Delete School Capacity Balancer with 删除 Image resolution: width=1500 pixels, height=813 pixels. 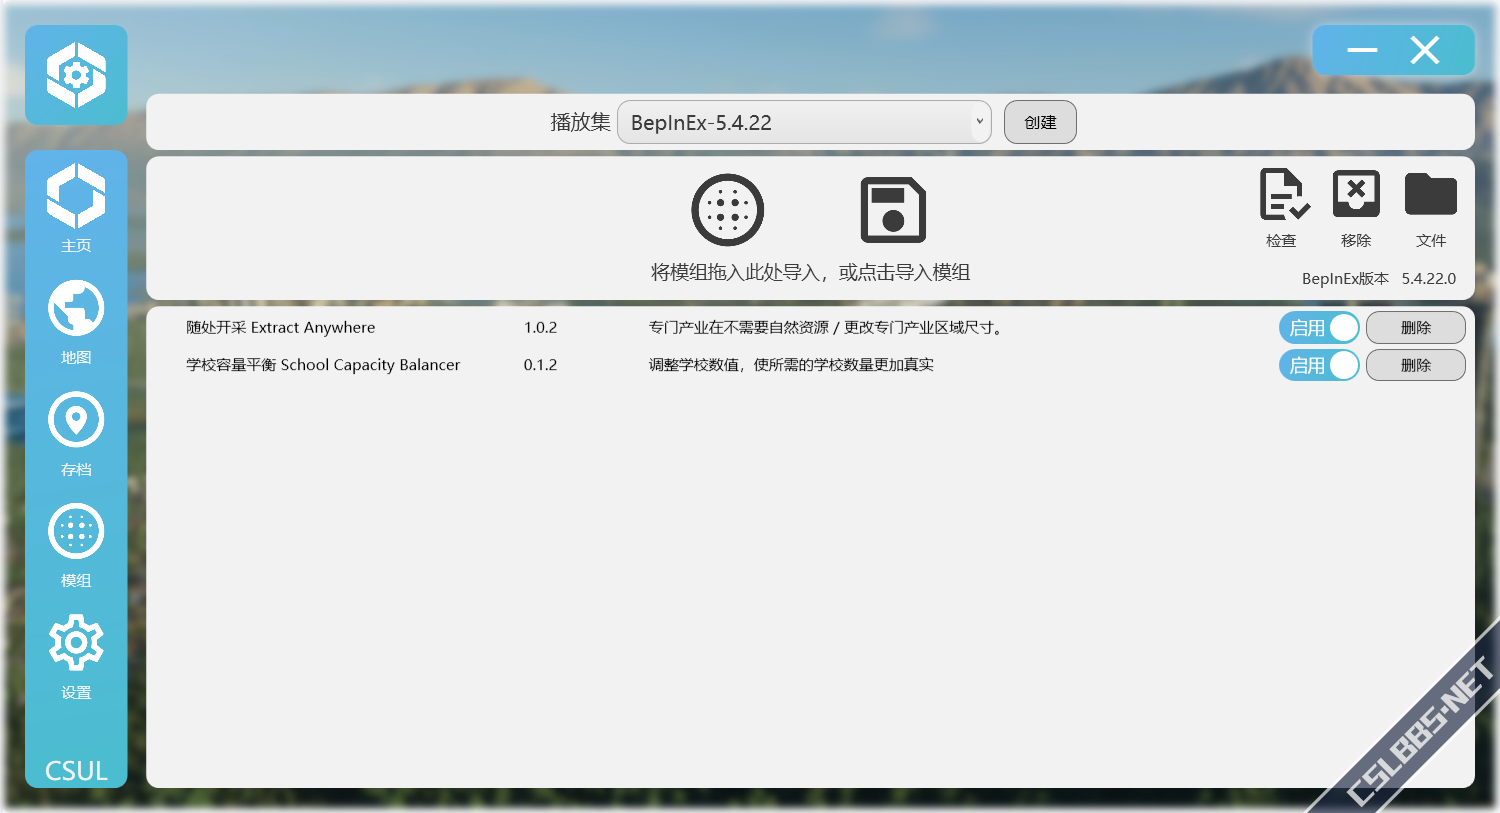[x=1416, y=365]
